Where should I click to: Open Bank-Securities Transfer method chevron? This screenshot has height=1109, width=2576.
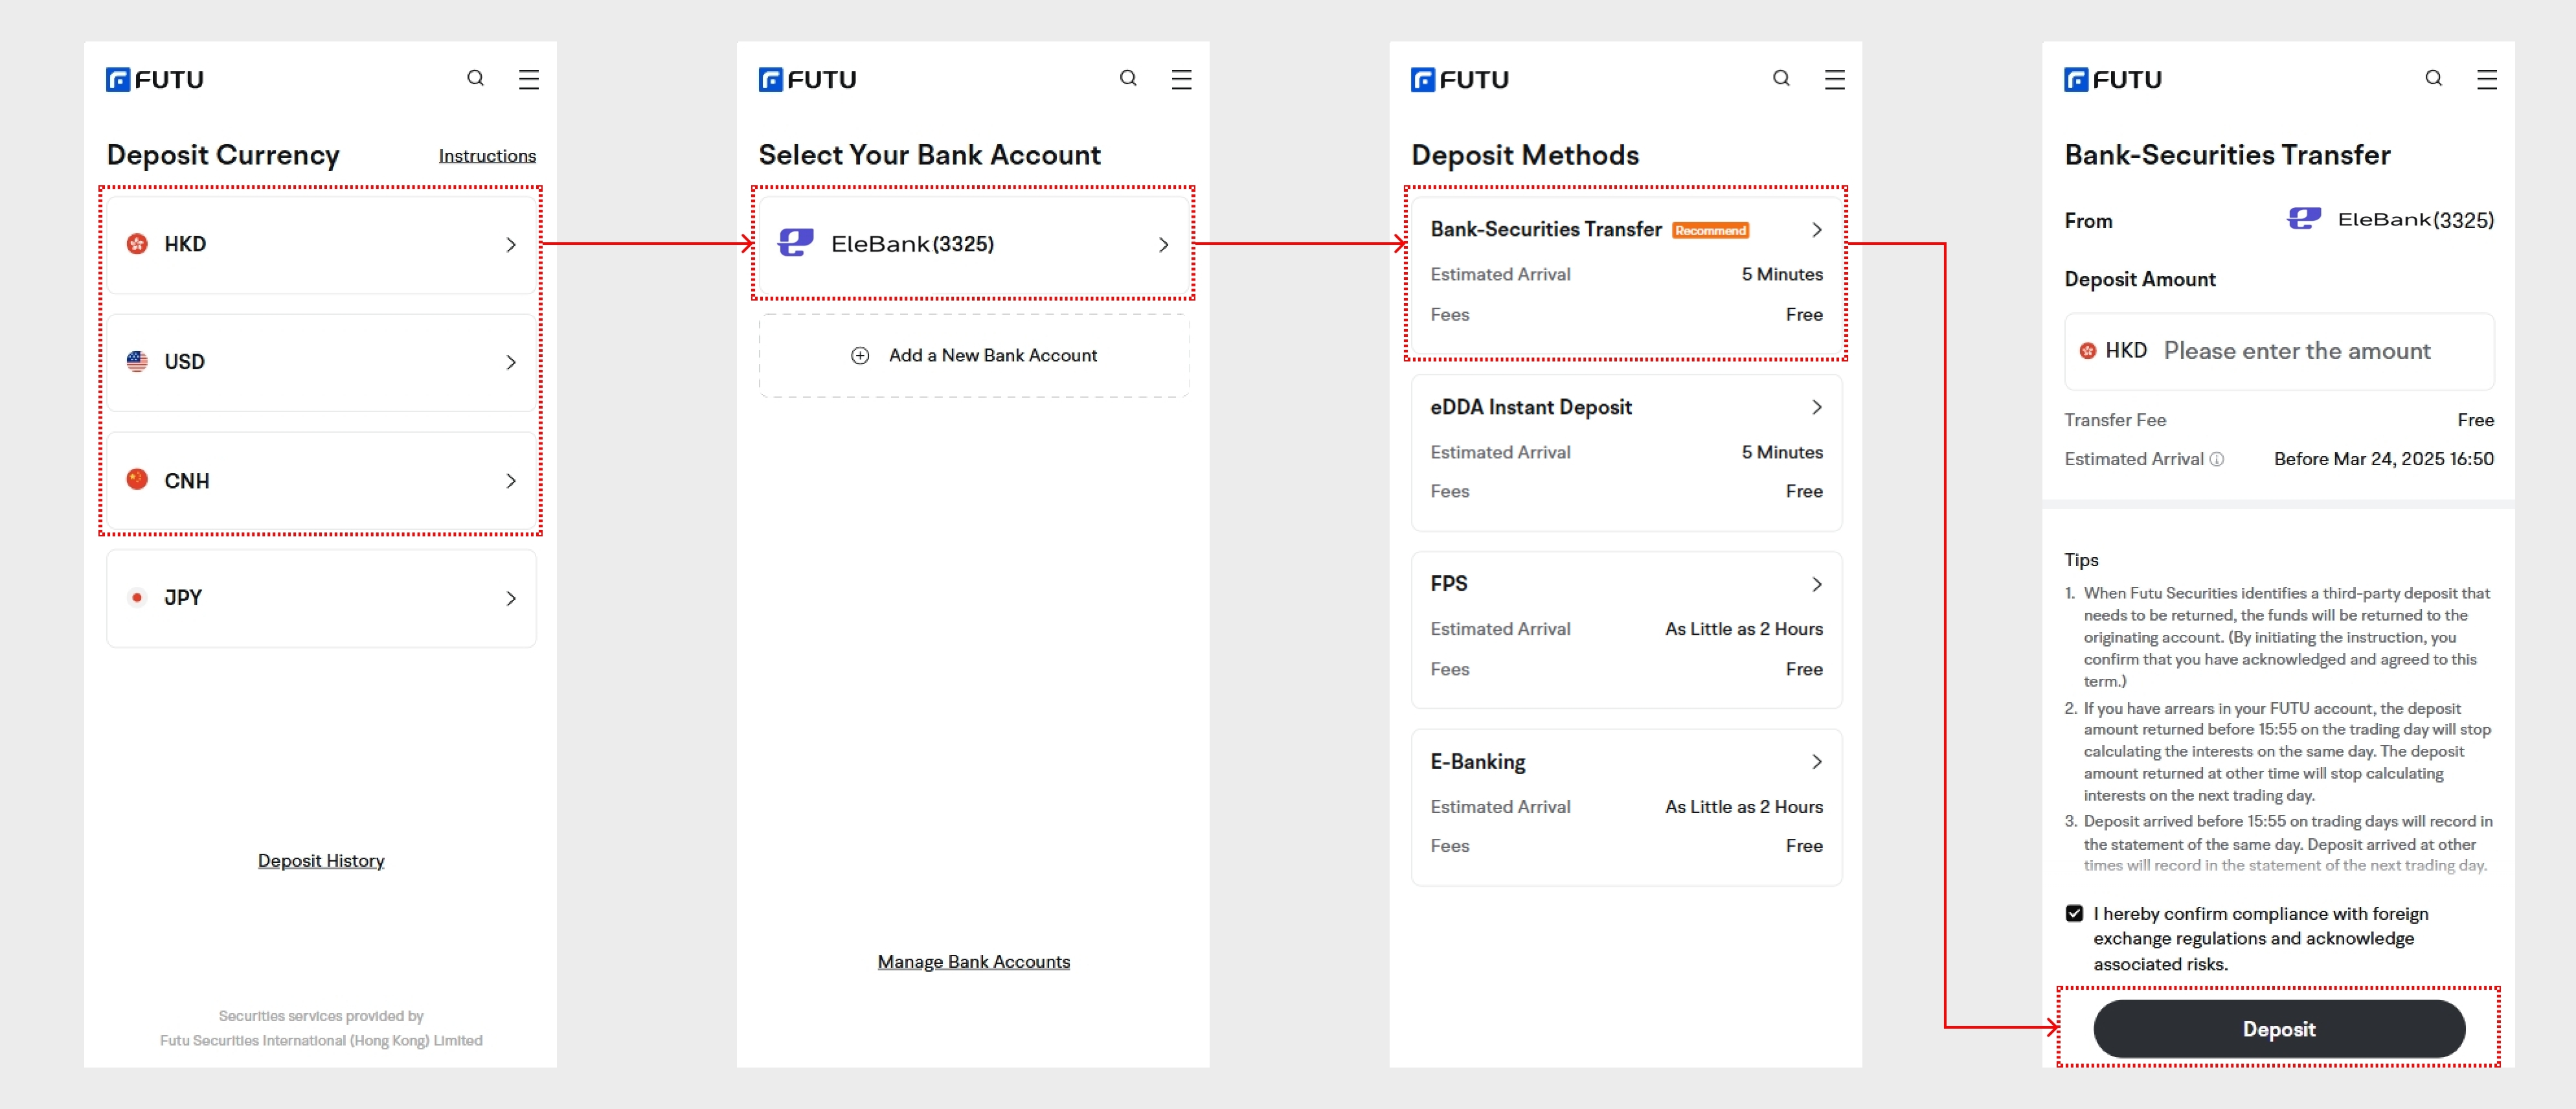1817,230
